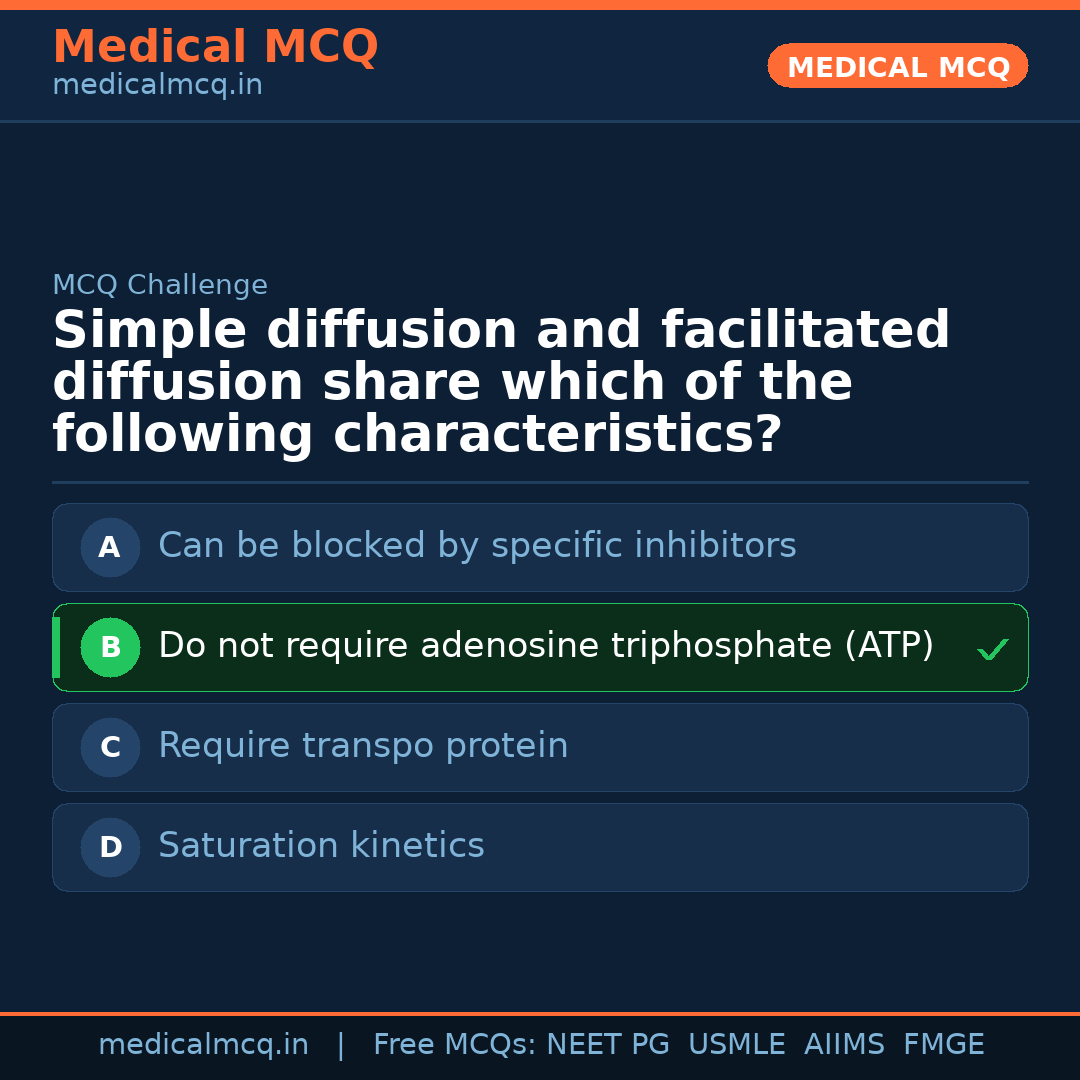Choose the 'Saturation kinetics' option
Viewport: 1080px width, 1080px height.
pyautogui.click(x=321, y=846)
